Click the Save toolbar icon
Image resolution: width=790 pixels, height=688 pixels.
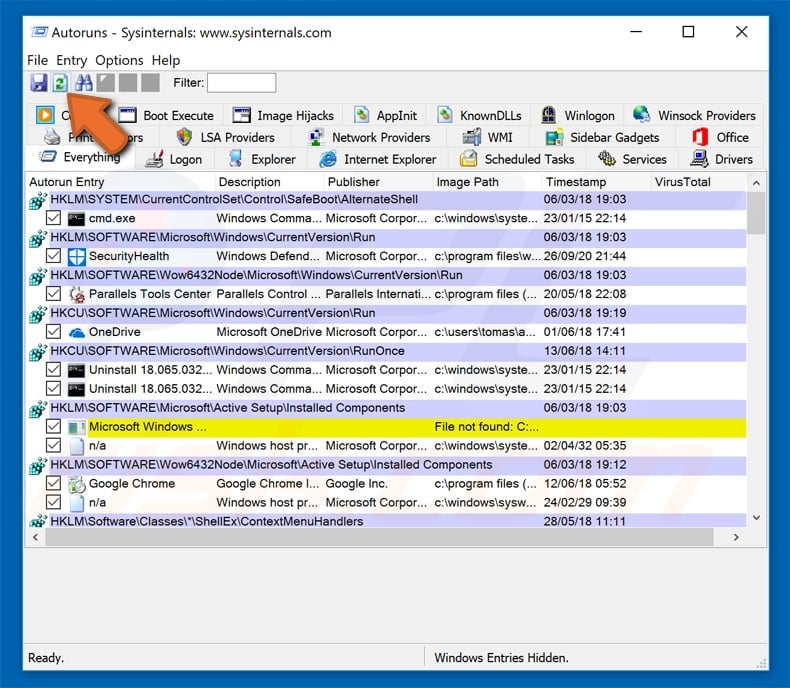coord(38,83)
